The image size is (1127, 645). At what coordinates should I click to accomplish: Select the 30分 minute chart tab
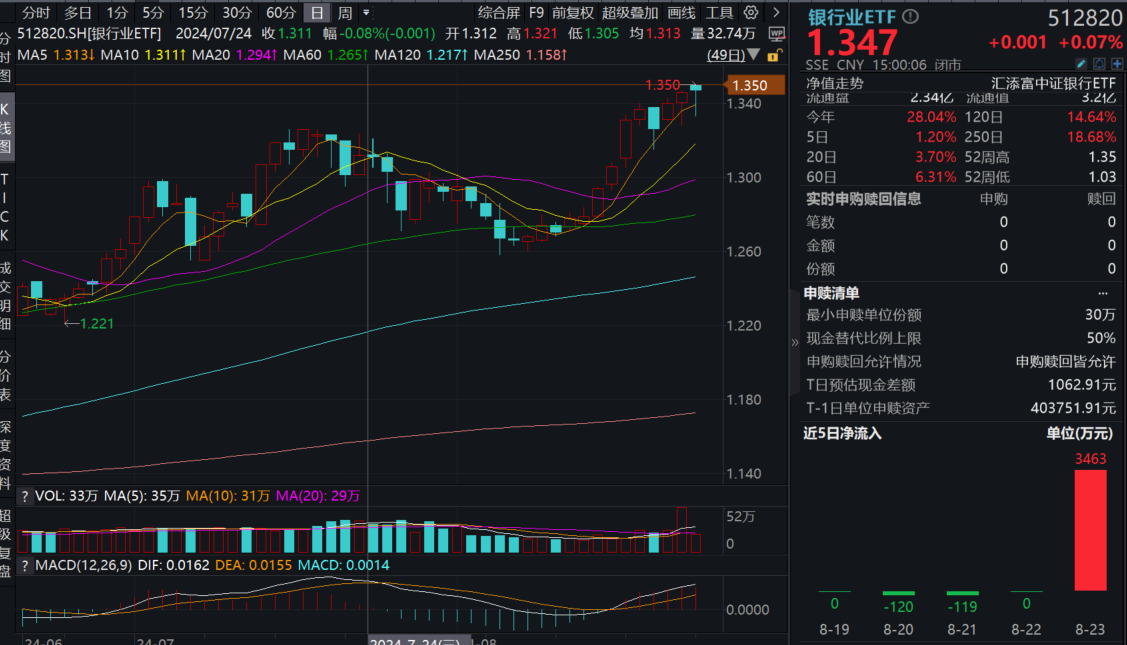236,12
